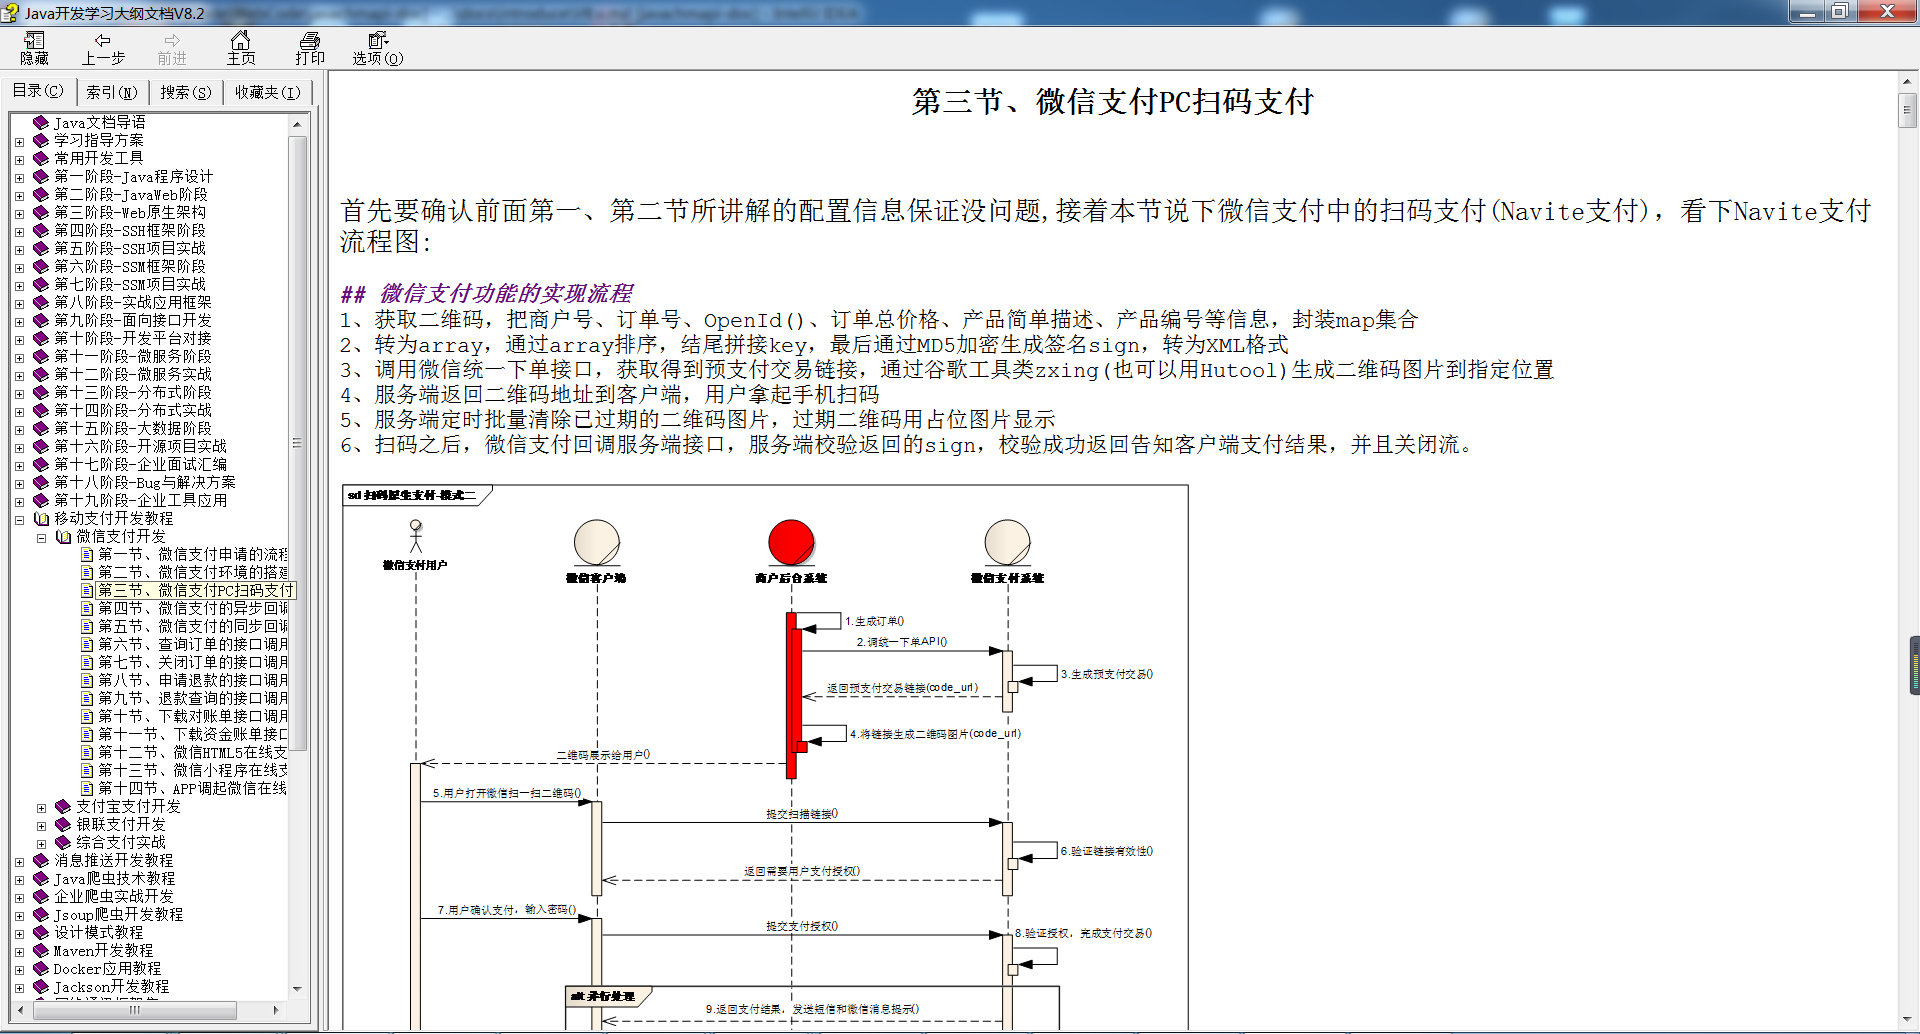Collapse the 微信支付开发 node
Screen dimensions: 1920x1034
tap(41, 538)
